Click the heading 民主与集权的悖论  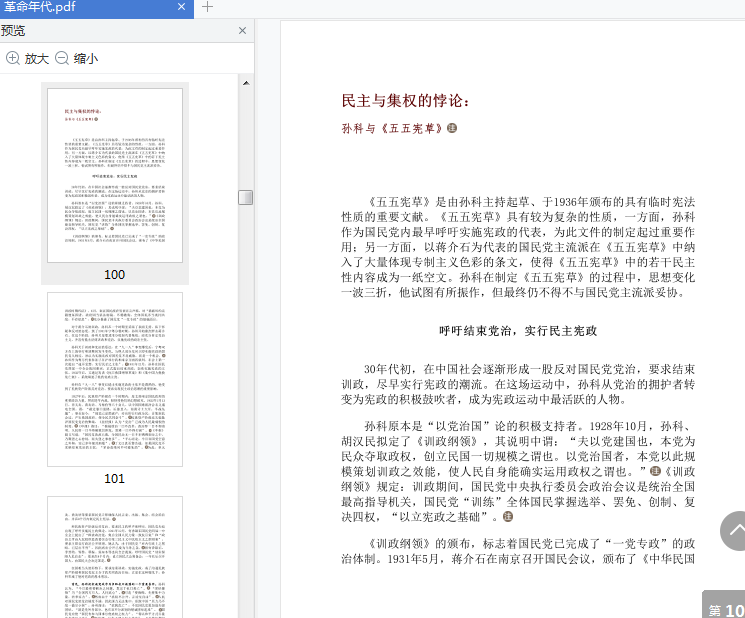(406, 101)
